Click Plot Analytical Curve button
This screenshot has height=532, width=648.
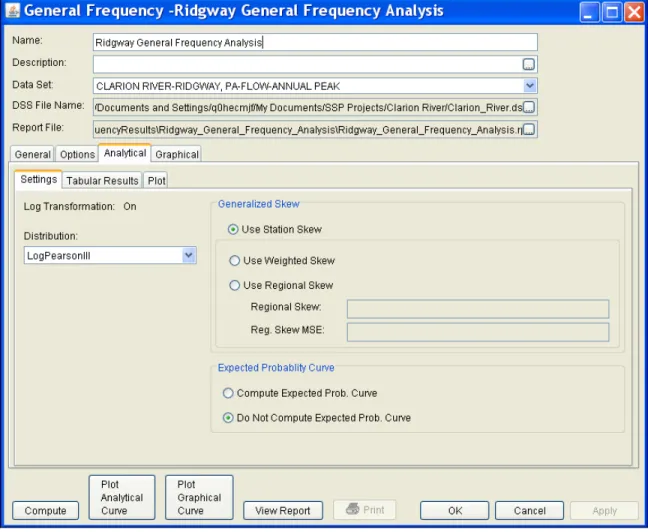point(122,497)
